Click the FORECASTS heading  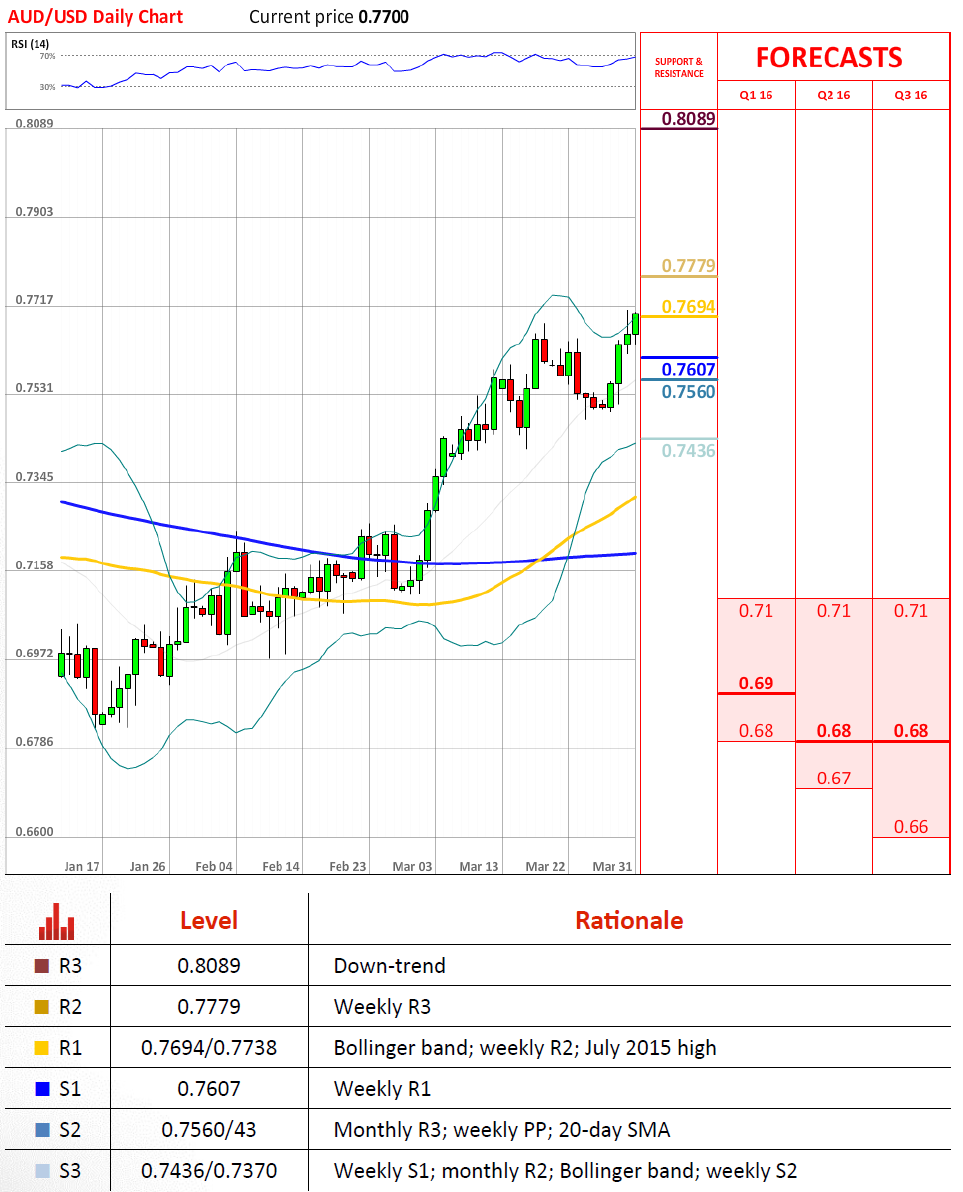828,58
